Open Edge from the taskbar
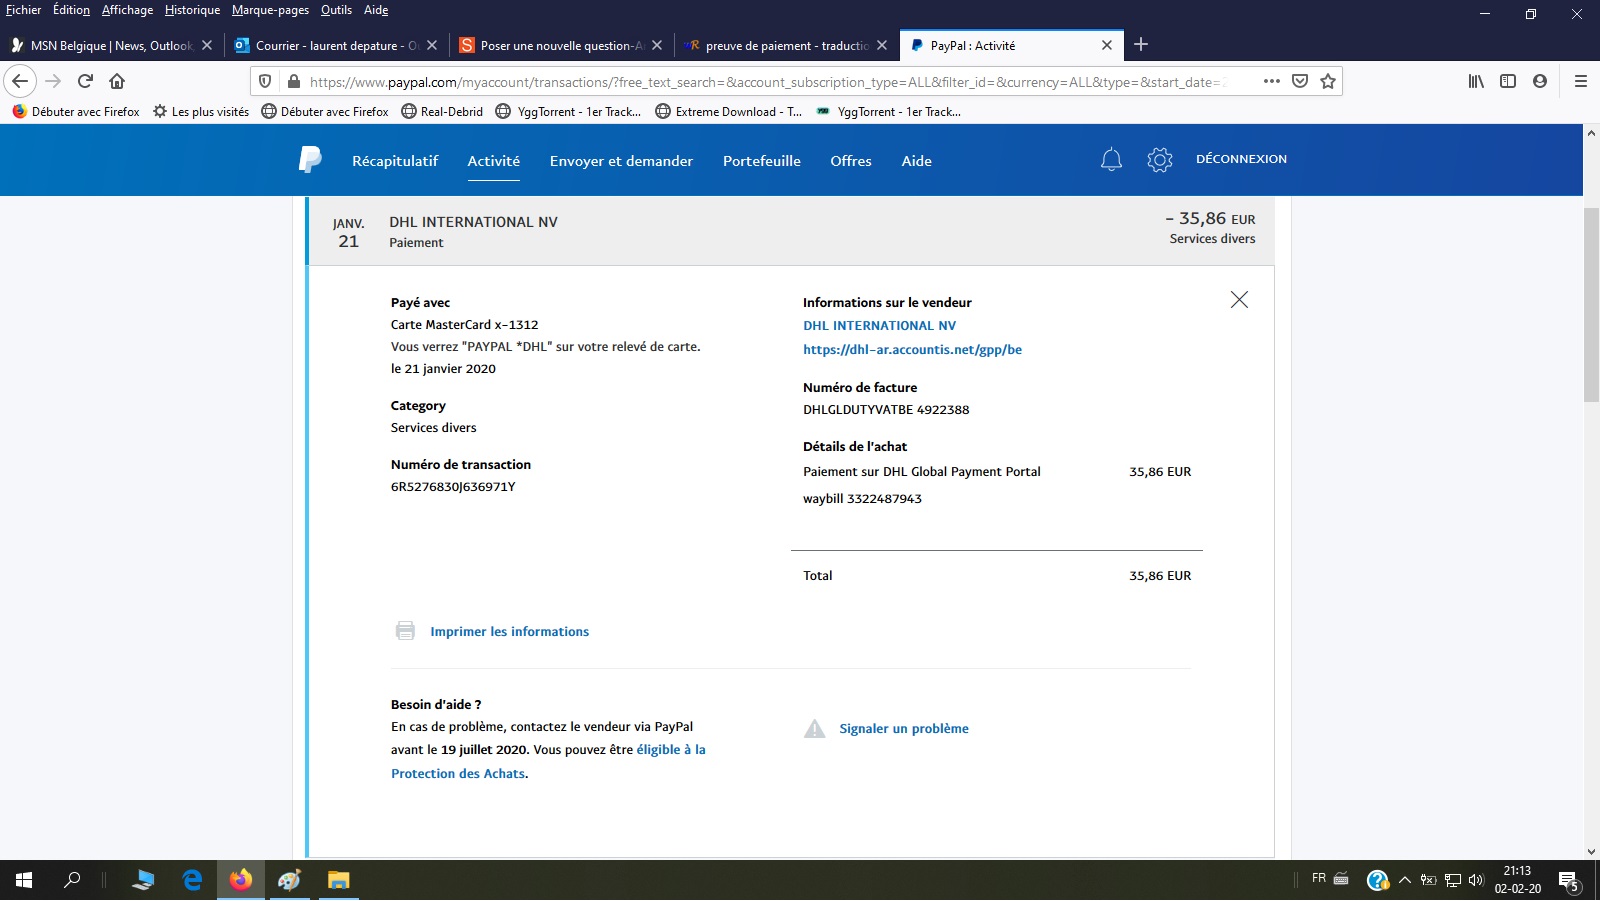Image resolution: width=1600 pixels, height=901 pixels. click(192, 880)
